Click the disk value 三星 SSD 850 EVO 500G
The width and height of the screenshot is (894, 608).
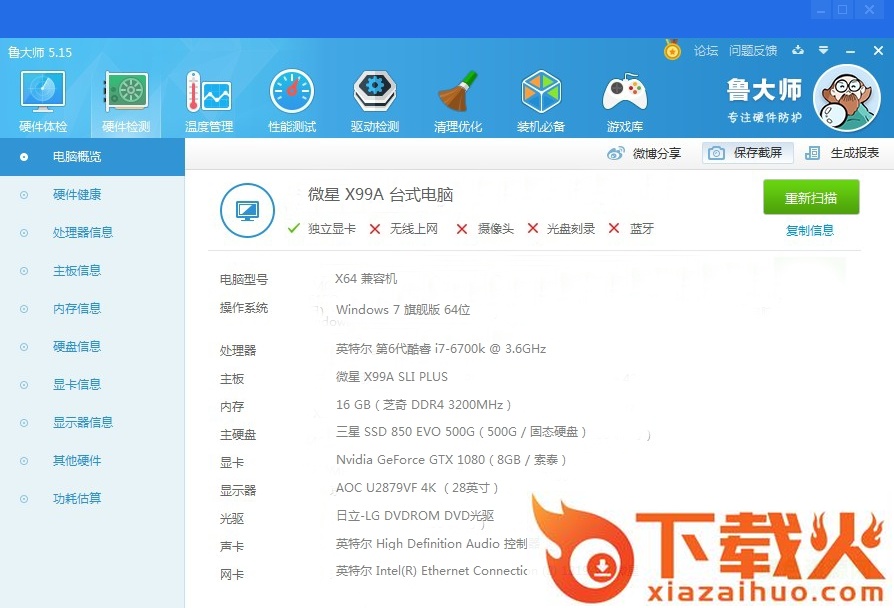pos(461,432)
